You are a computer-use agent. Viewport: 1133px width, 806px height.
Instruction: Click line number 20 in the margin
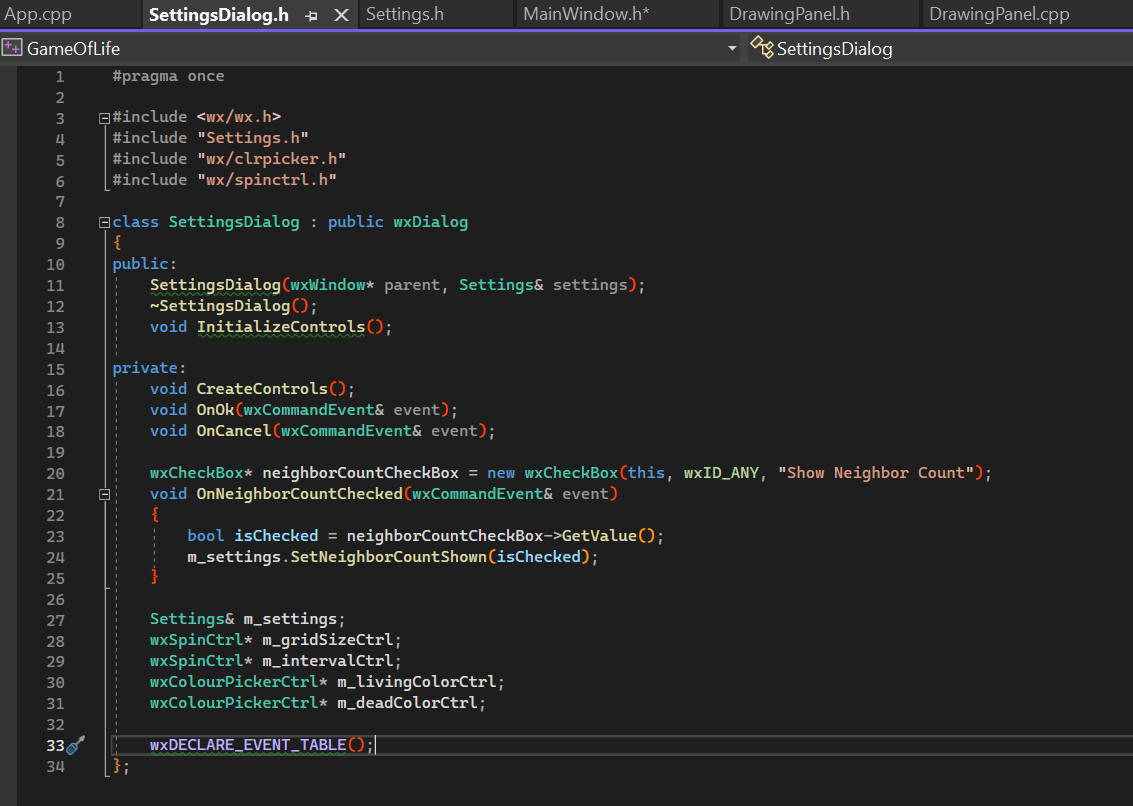[55, 473]
